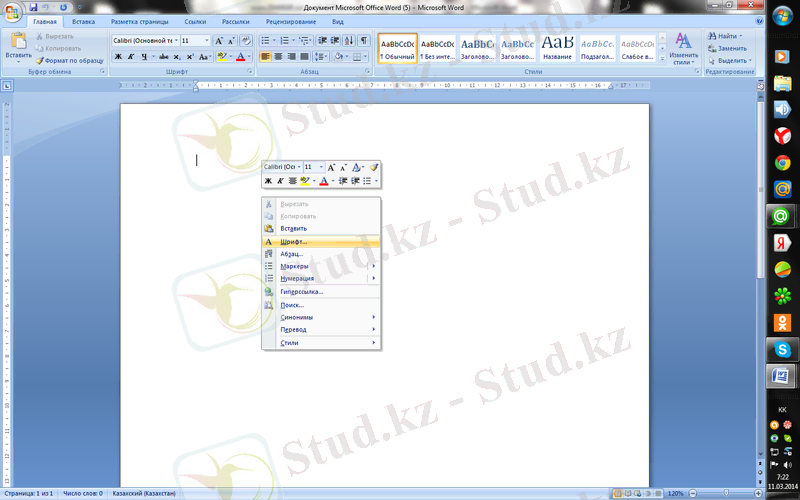Click Format Painter (Формат по образцу)

[72, 60]
